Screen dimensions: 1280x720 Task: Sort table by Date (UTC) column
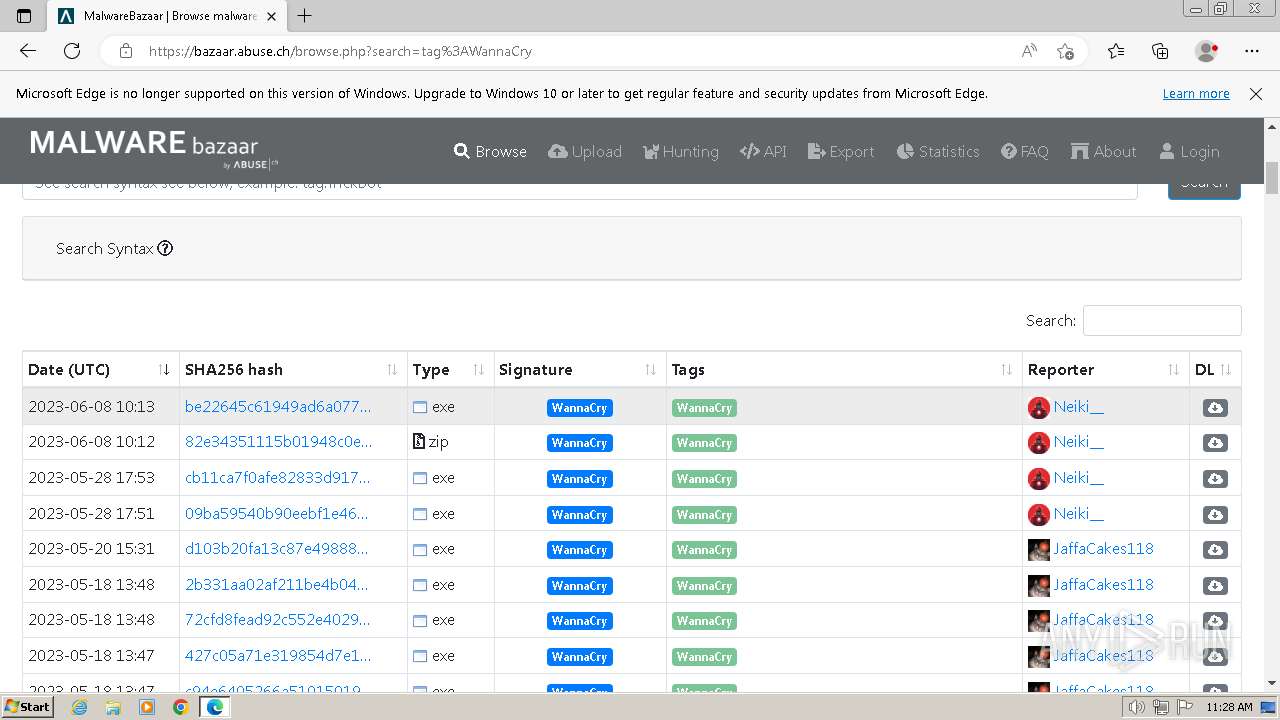pyautogui.click(x=100, y=369)
